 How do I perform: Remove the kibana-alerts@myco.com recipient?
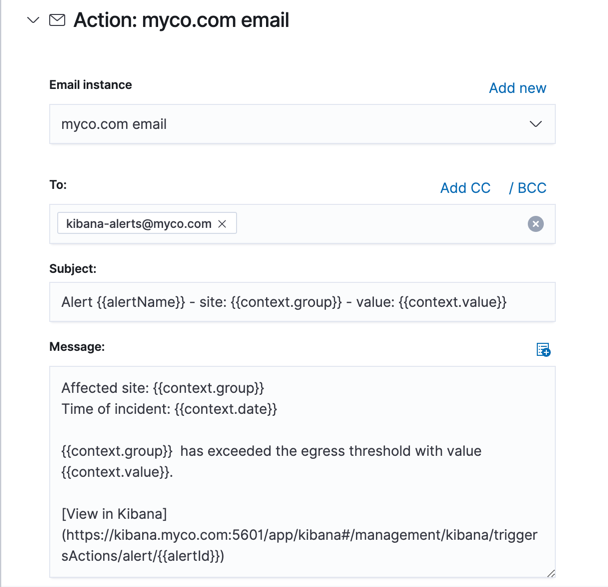[222, 224]
